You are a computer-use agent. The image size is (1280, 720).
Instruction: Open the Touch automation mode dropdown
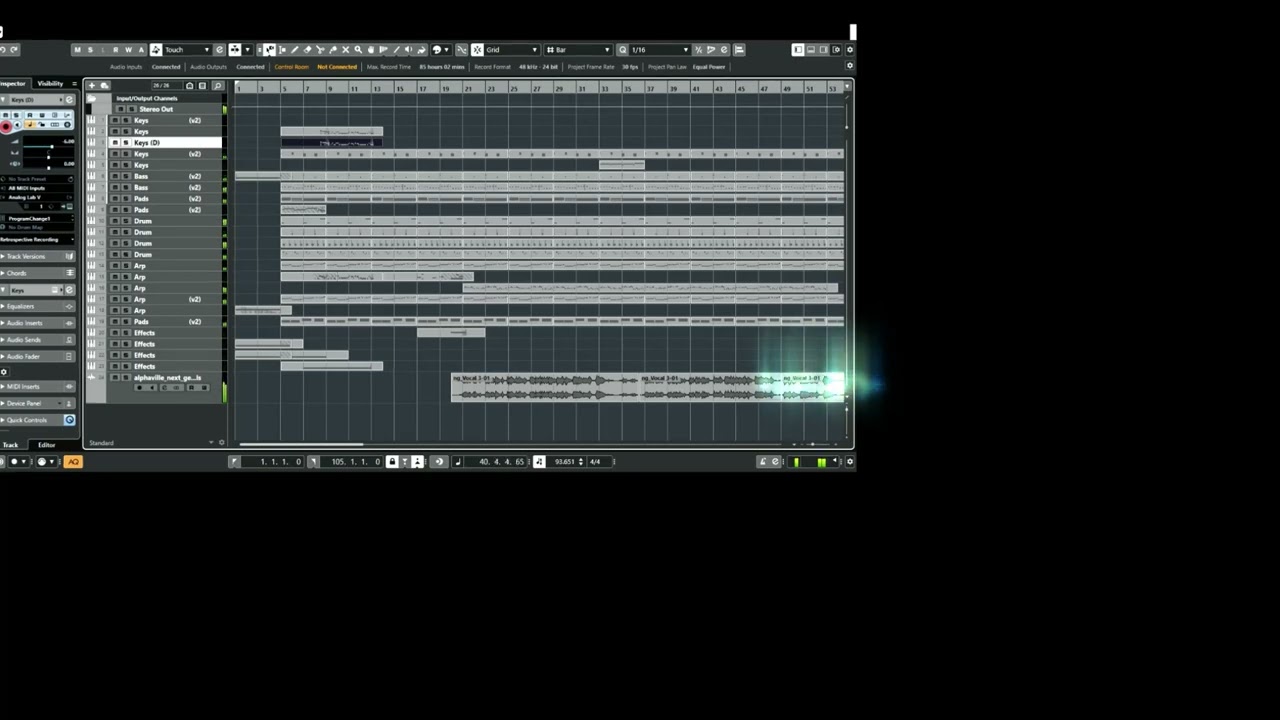click(188, 49)
